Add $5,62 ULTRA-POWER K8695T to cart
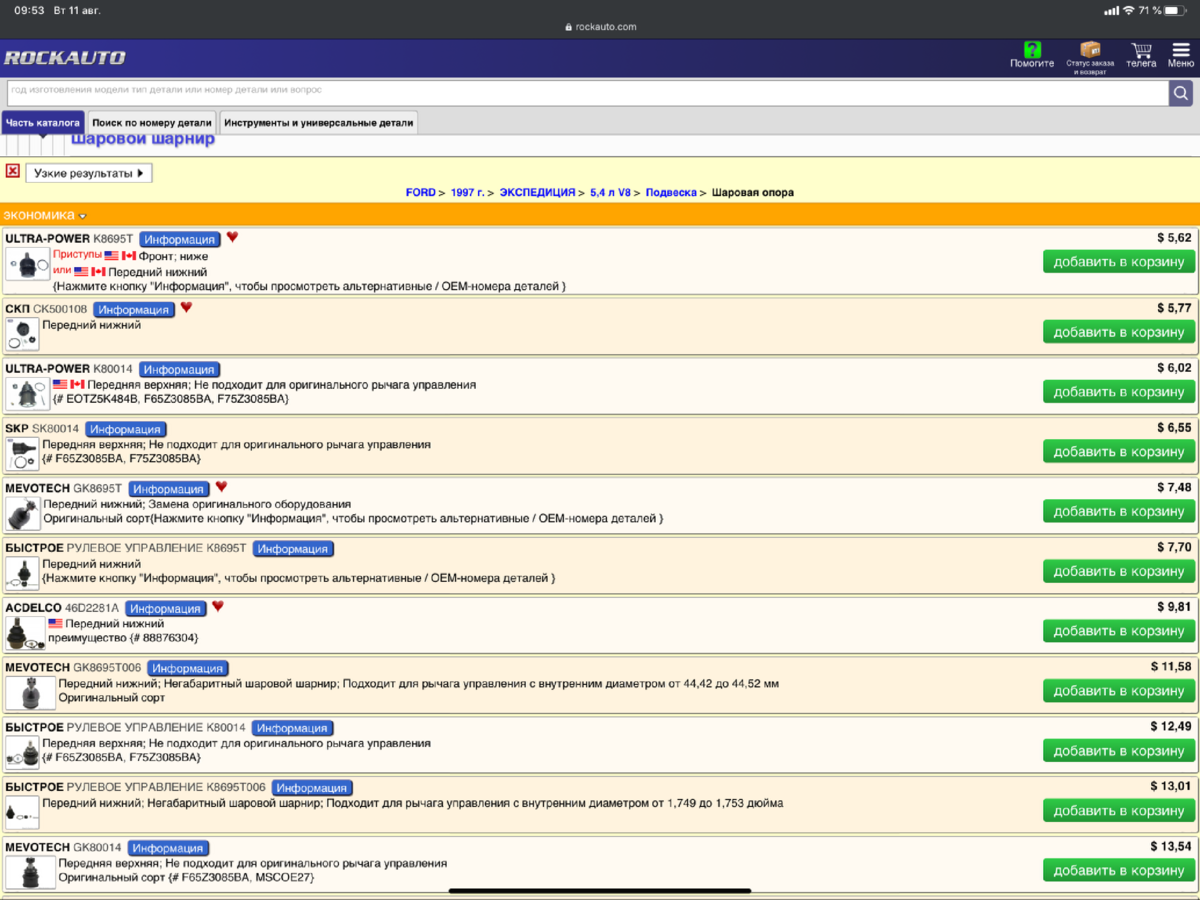 click(x=1119, y=262)
